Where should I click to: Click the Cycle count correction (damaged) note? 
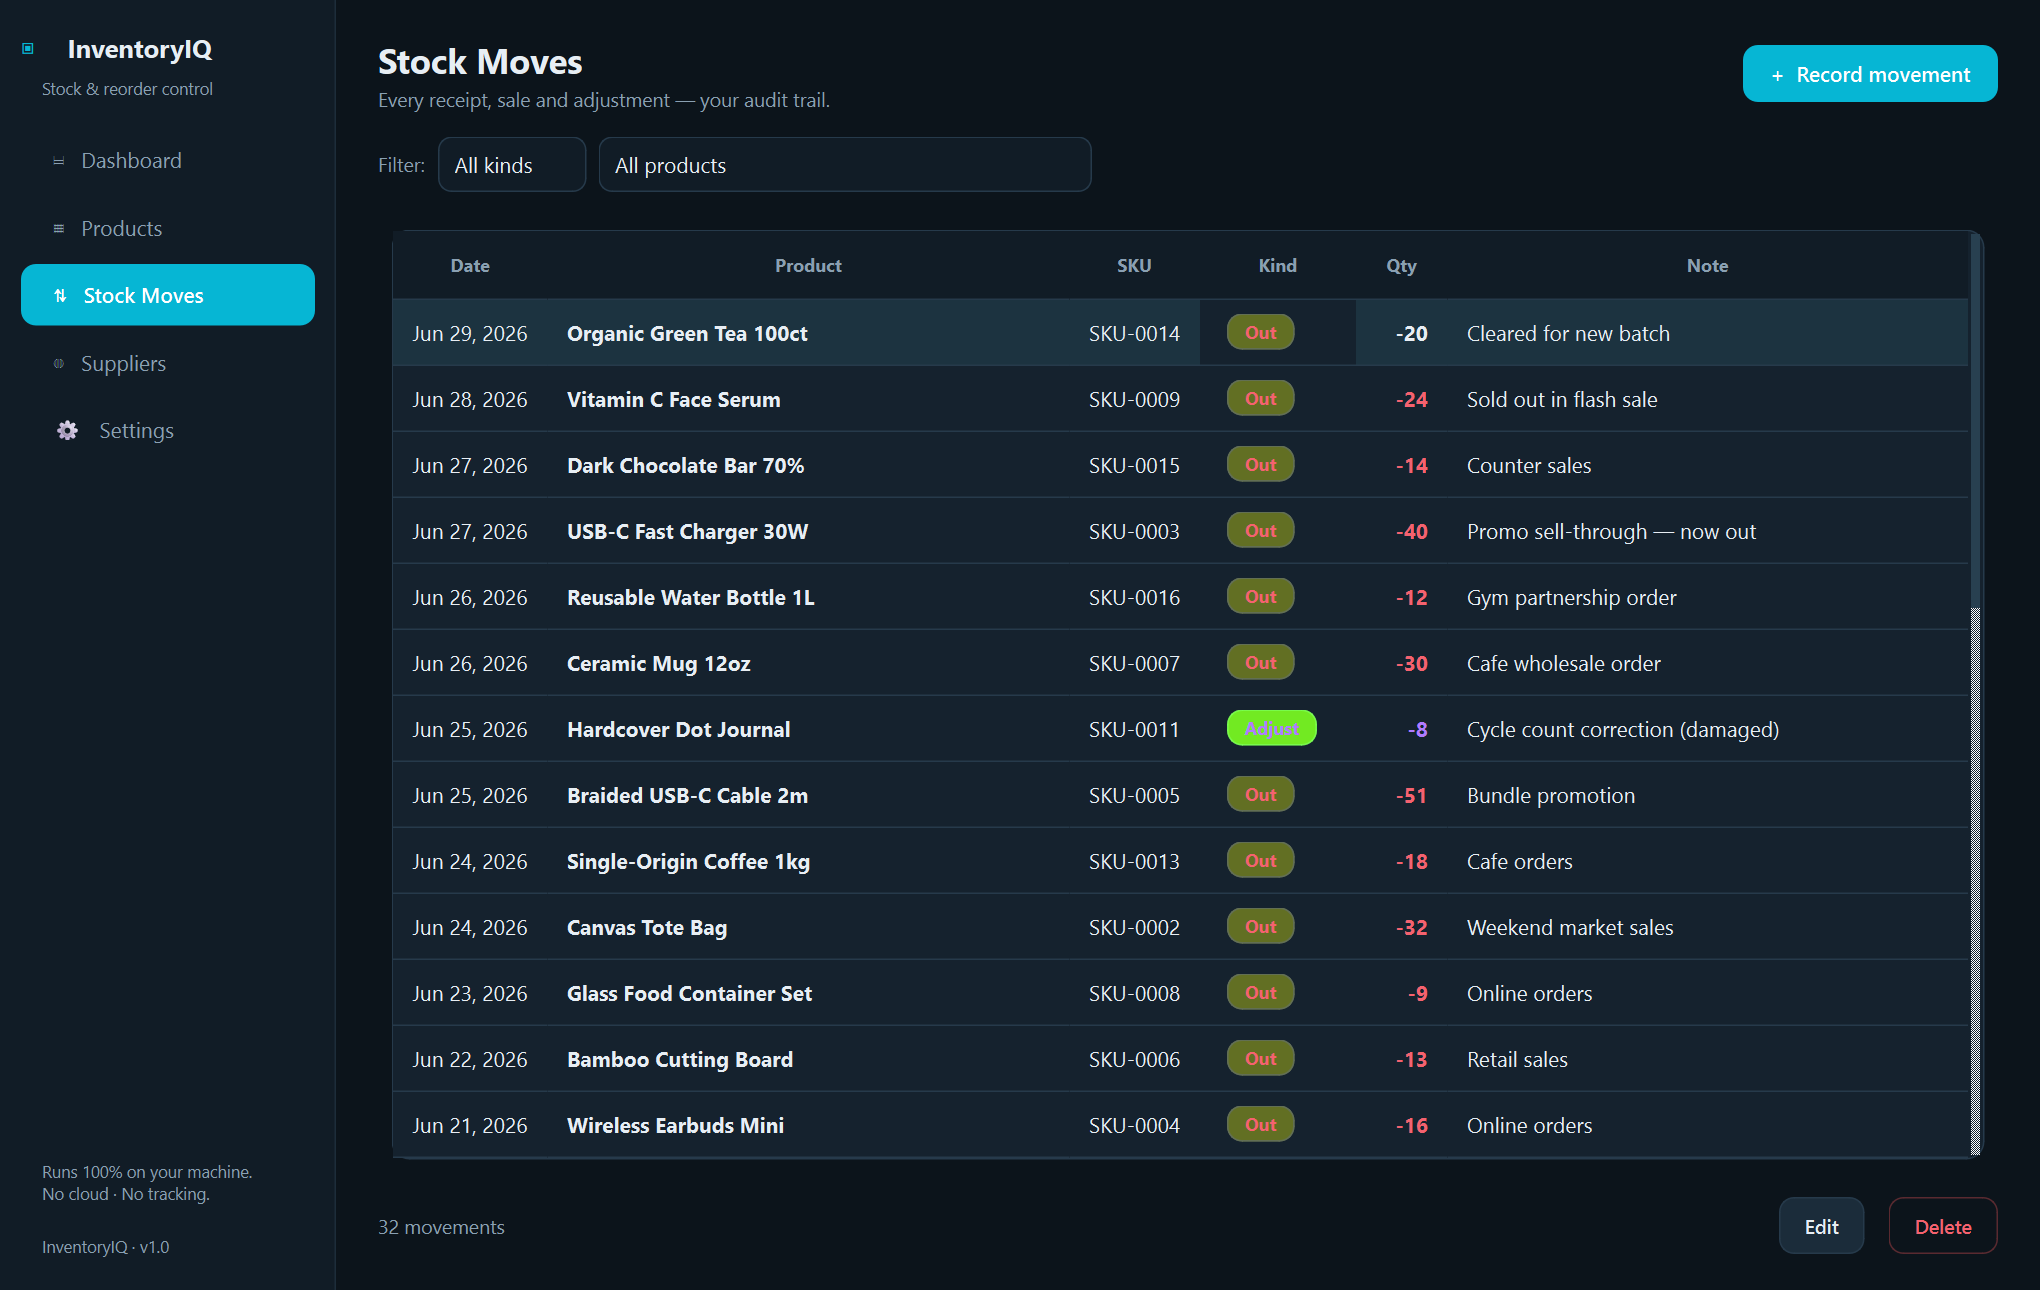tap(1623, 730)
